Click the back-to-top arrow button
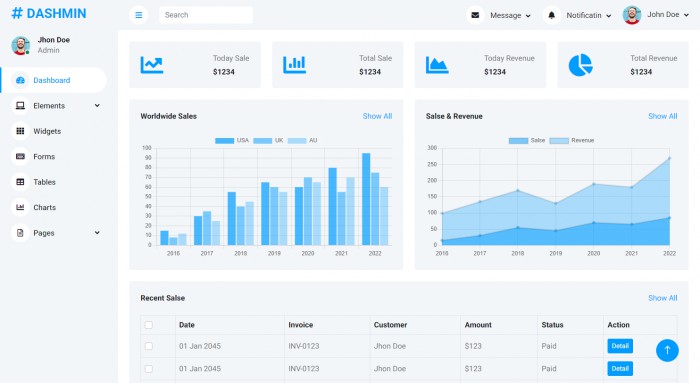Image resolution: width=700 pixels, height=383 pixels. (667, 350)
